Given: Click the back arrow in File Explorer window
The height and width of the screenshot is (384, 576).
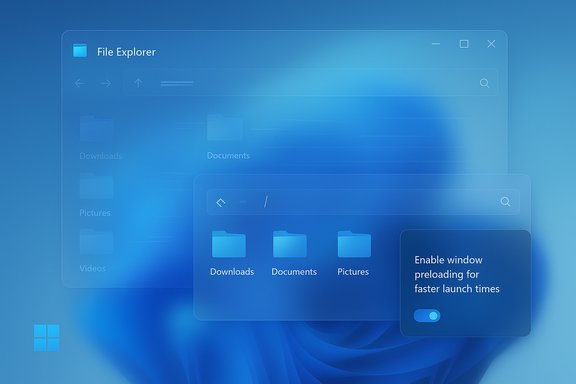Looking at the screenshot, I should click(79, 83).
